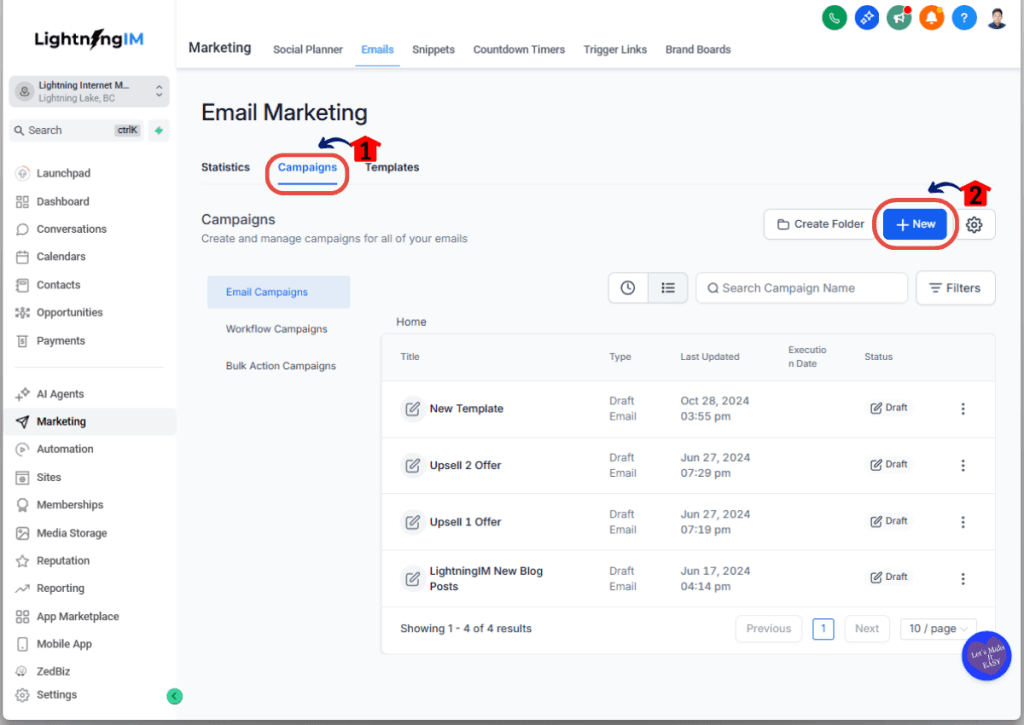Open the Filters dropdown
The image size is (1024, 725).
click(x=955, y=287)
